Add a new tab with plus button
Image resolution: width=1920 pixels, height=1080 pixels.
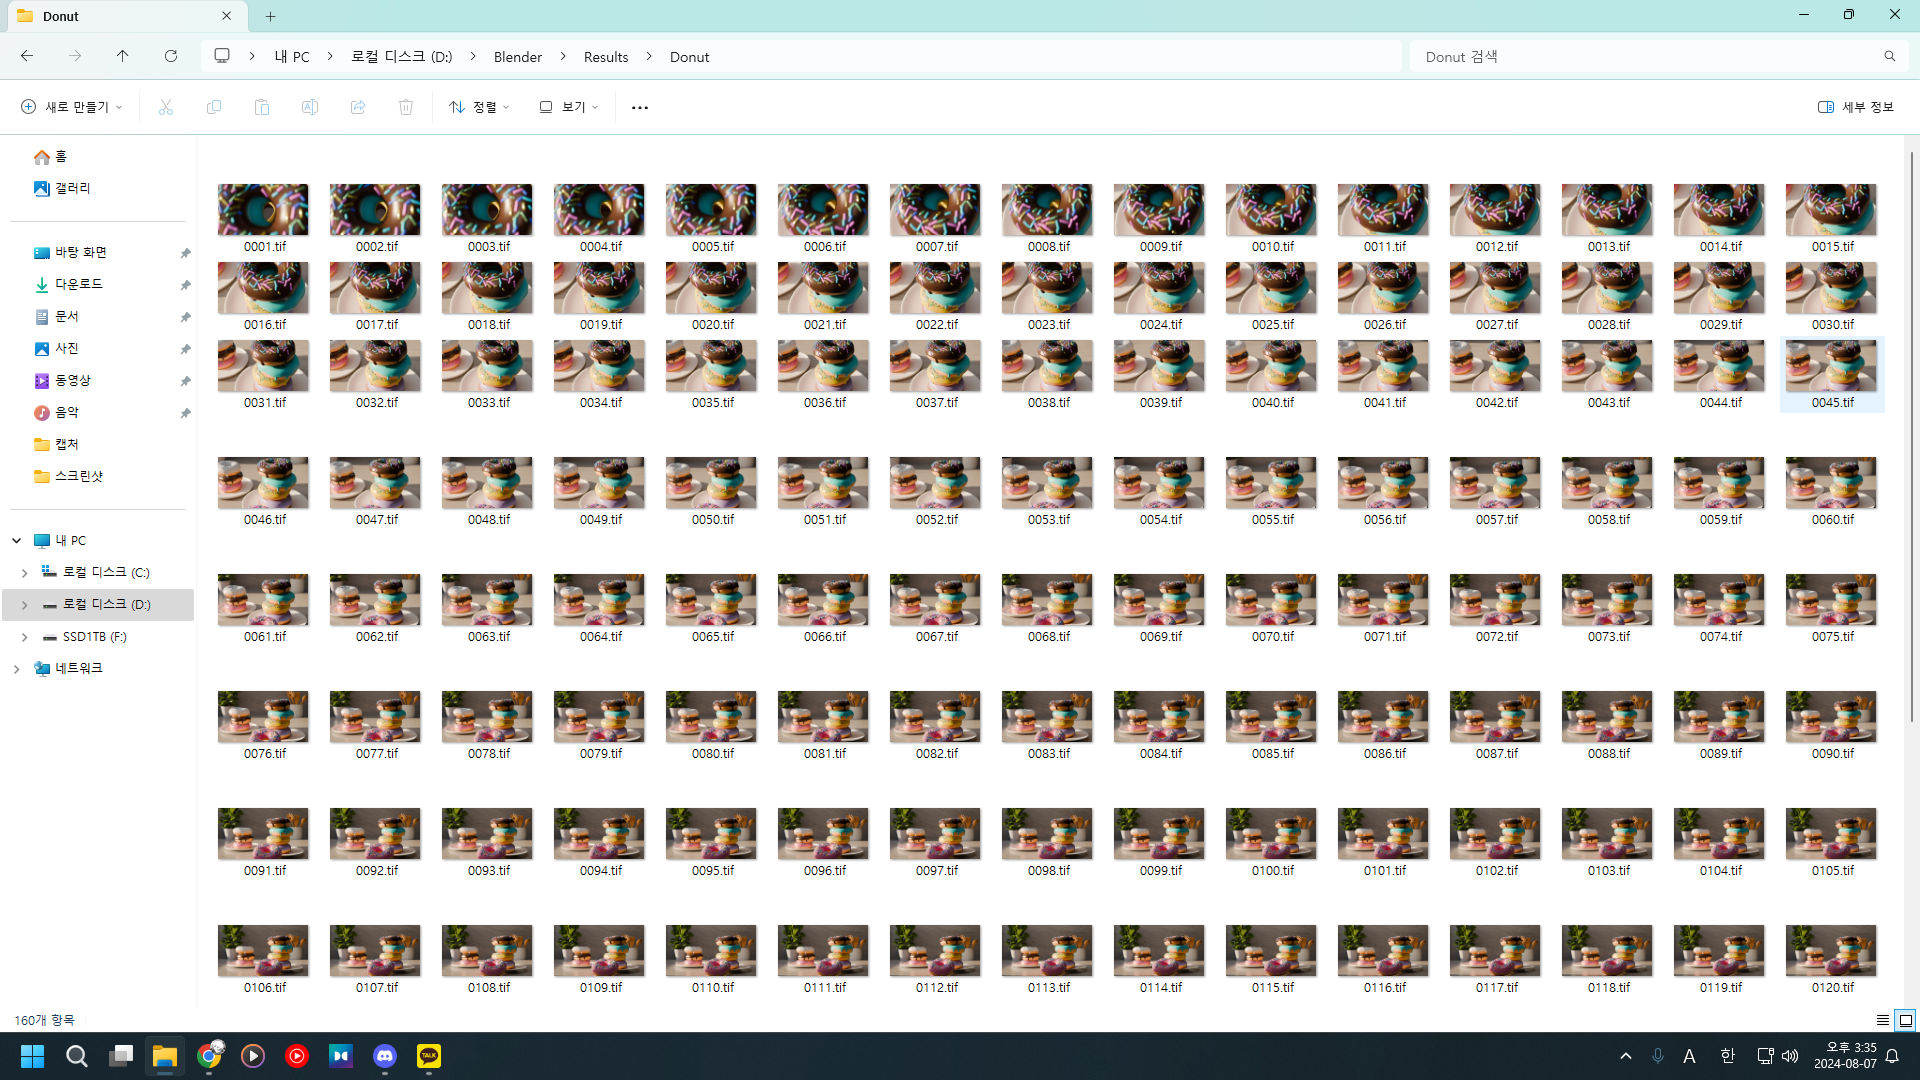(271, 16)
